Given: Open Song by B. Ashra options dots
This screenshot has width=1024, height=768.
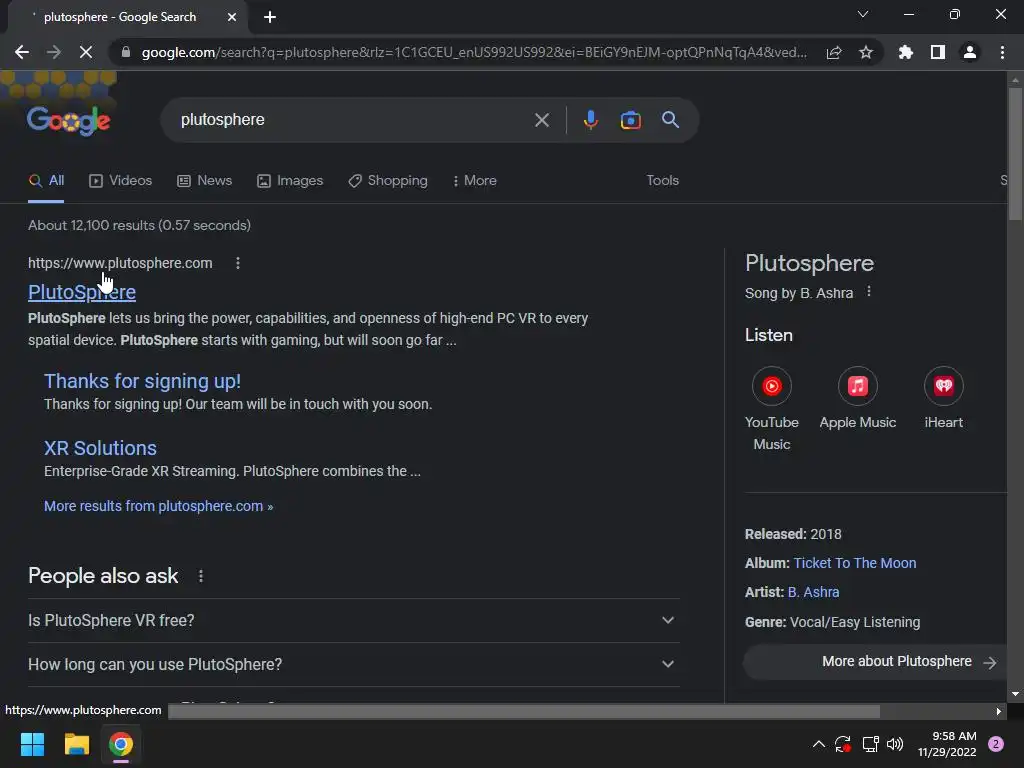Looking at the screenshot, I should pyautogui.click(x=869, y=292).
